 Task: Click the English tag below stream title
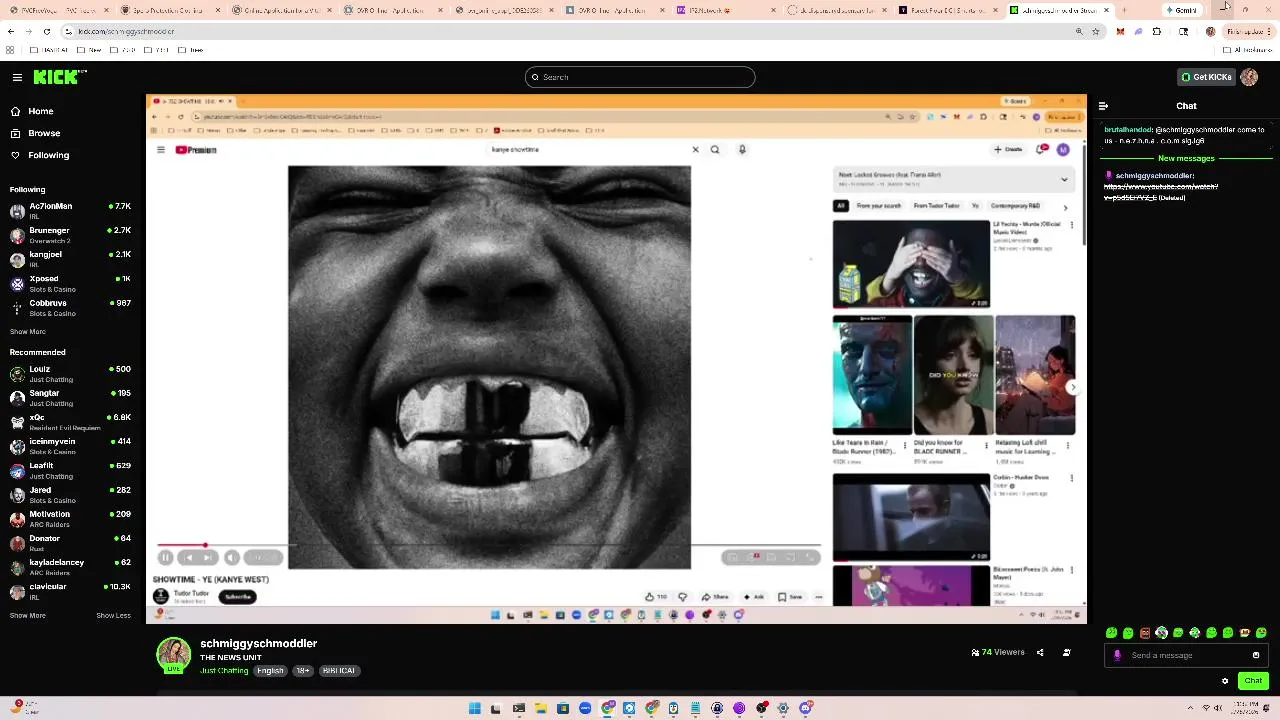point(270,671)
